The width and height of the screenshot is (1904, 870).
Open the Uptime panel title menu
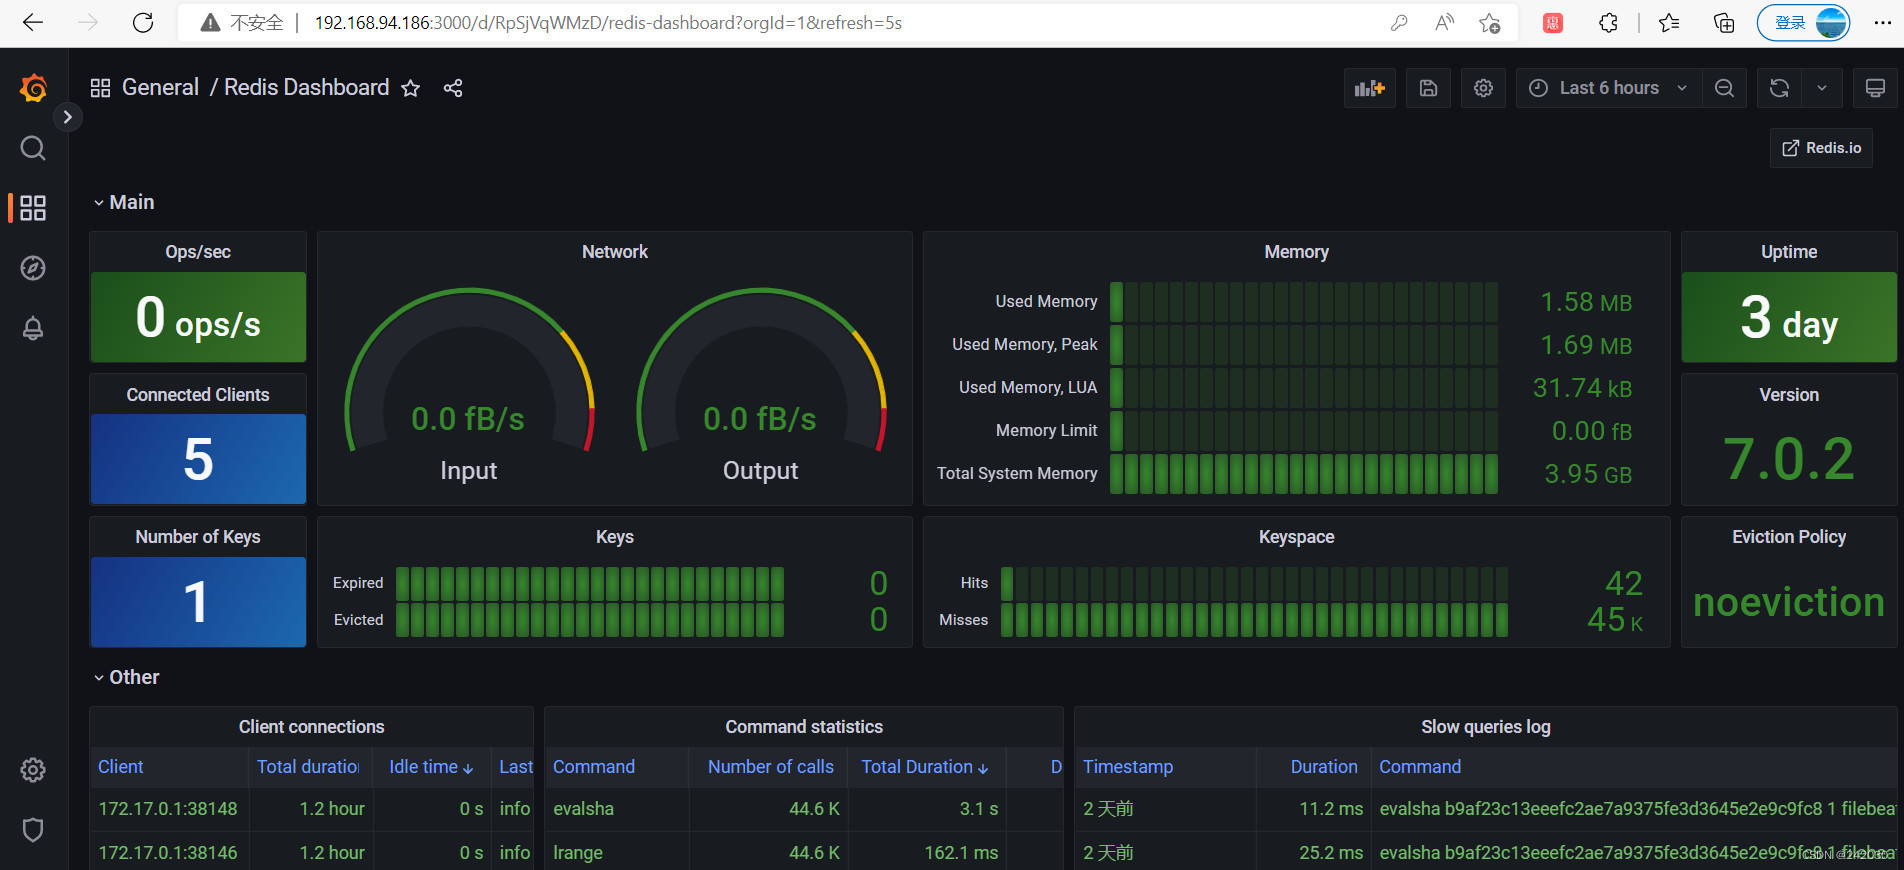point(1789,252)
